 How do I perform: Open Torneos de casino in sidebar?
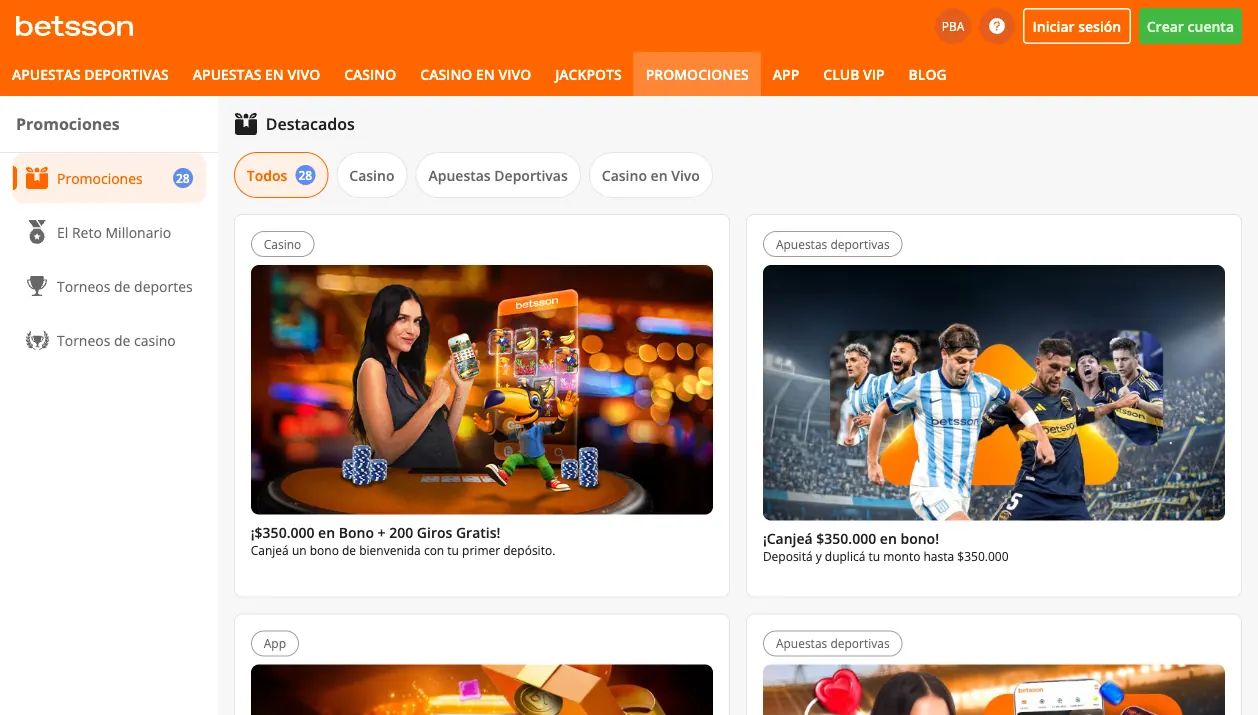point(109,341)
